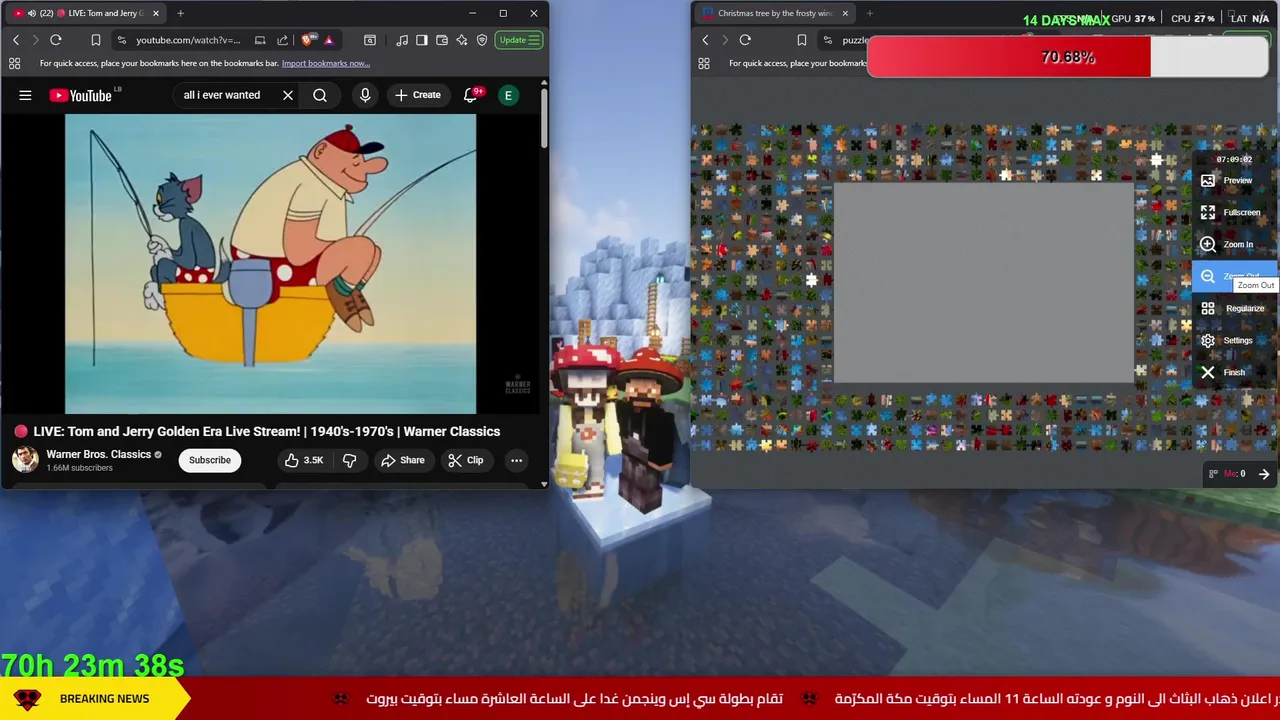Finish the puzzle session

[x=1236, y=372]
